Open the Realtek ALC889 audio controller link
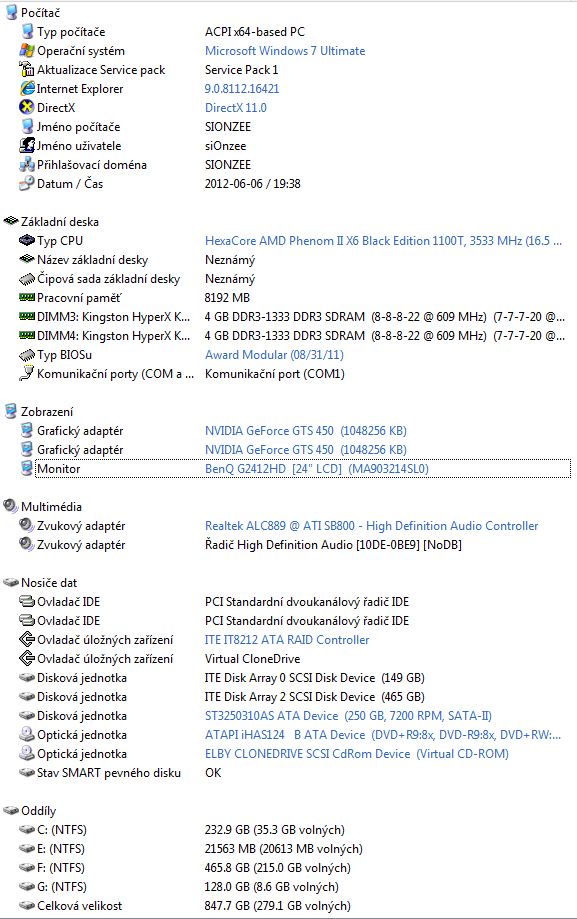 click(x=371, y=526)
